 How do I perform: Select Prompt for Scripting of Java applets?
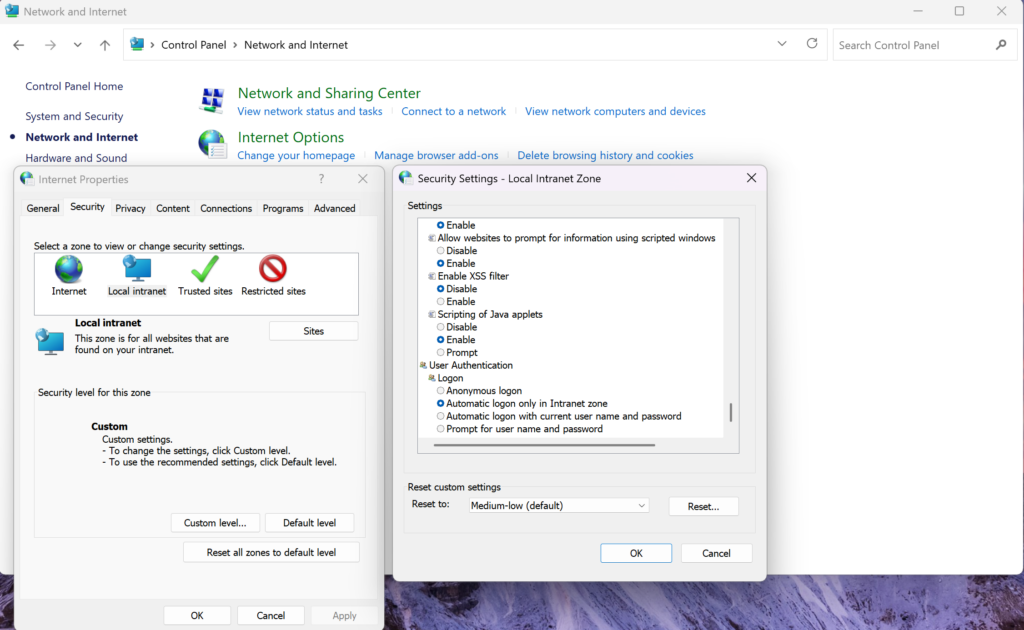coord(441,353)
